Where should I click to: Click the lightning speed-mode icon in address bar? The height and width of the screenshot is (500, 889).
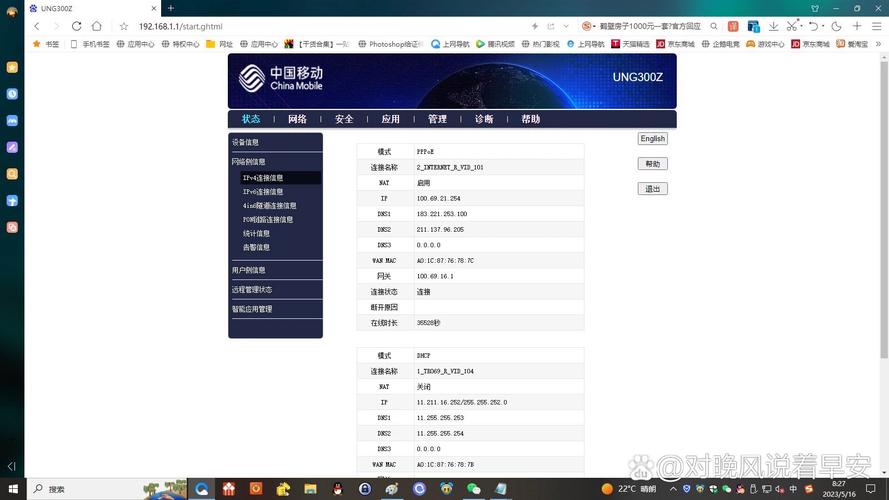[535, 26]
